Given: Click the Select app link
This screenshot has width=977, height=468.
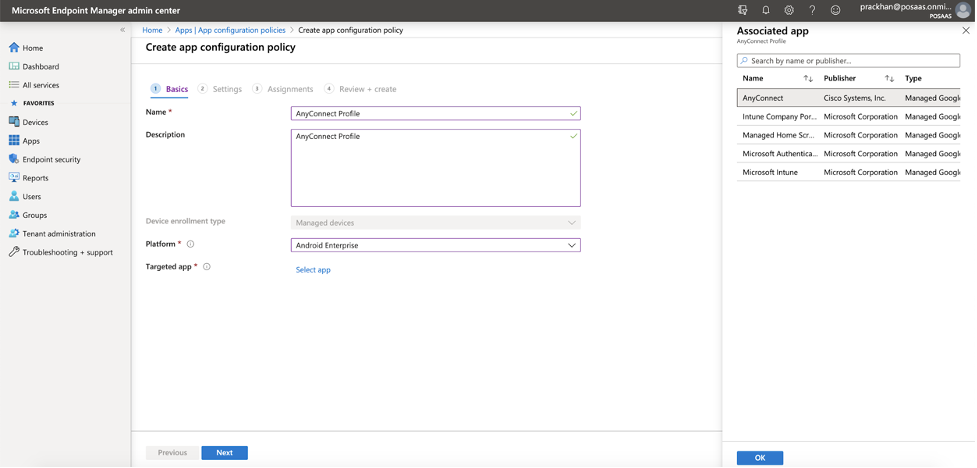Looking at the screenshot, I should [x=313, y=270].
